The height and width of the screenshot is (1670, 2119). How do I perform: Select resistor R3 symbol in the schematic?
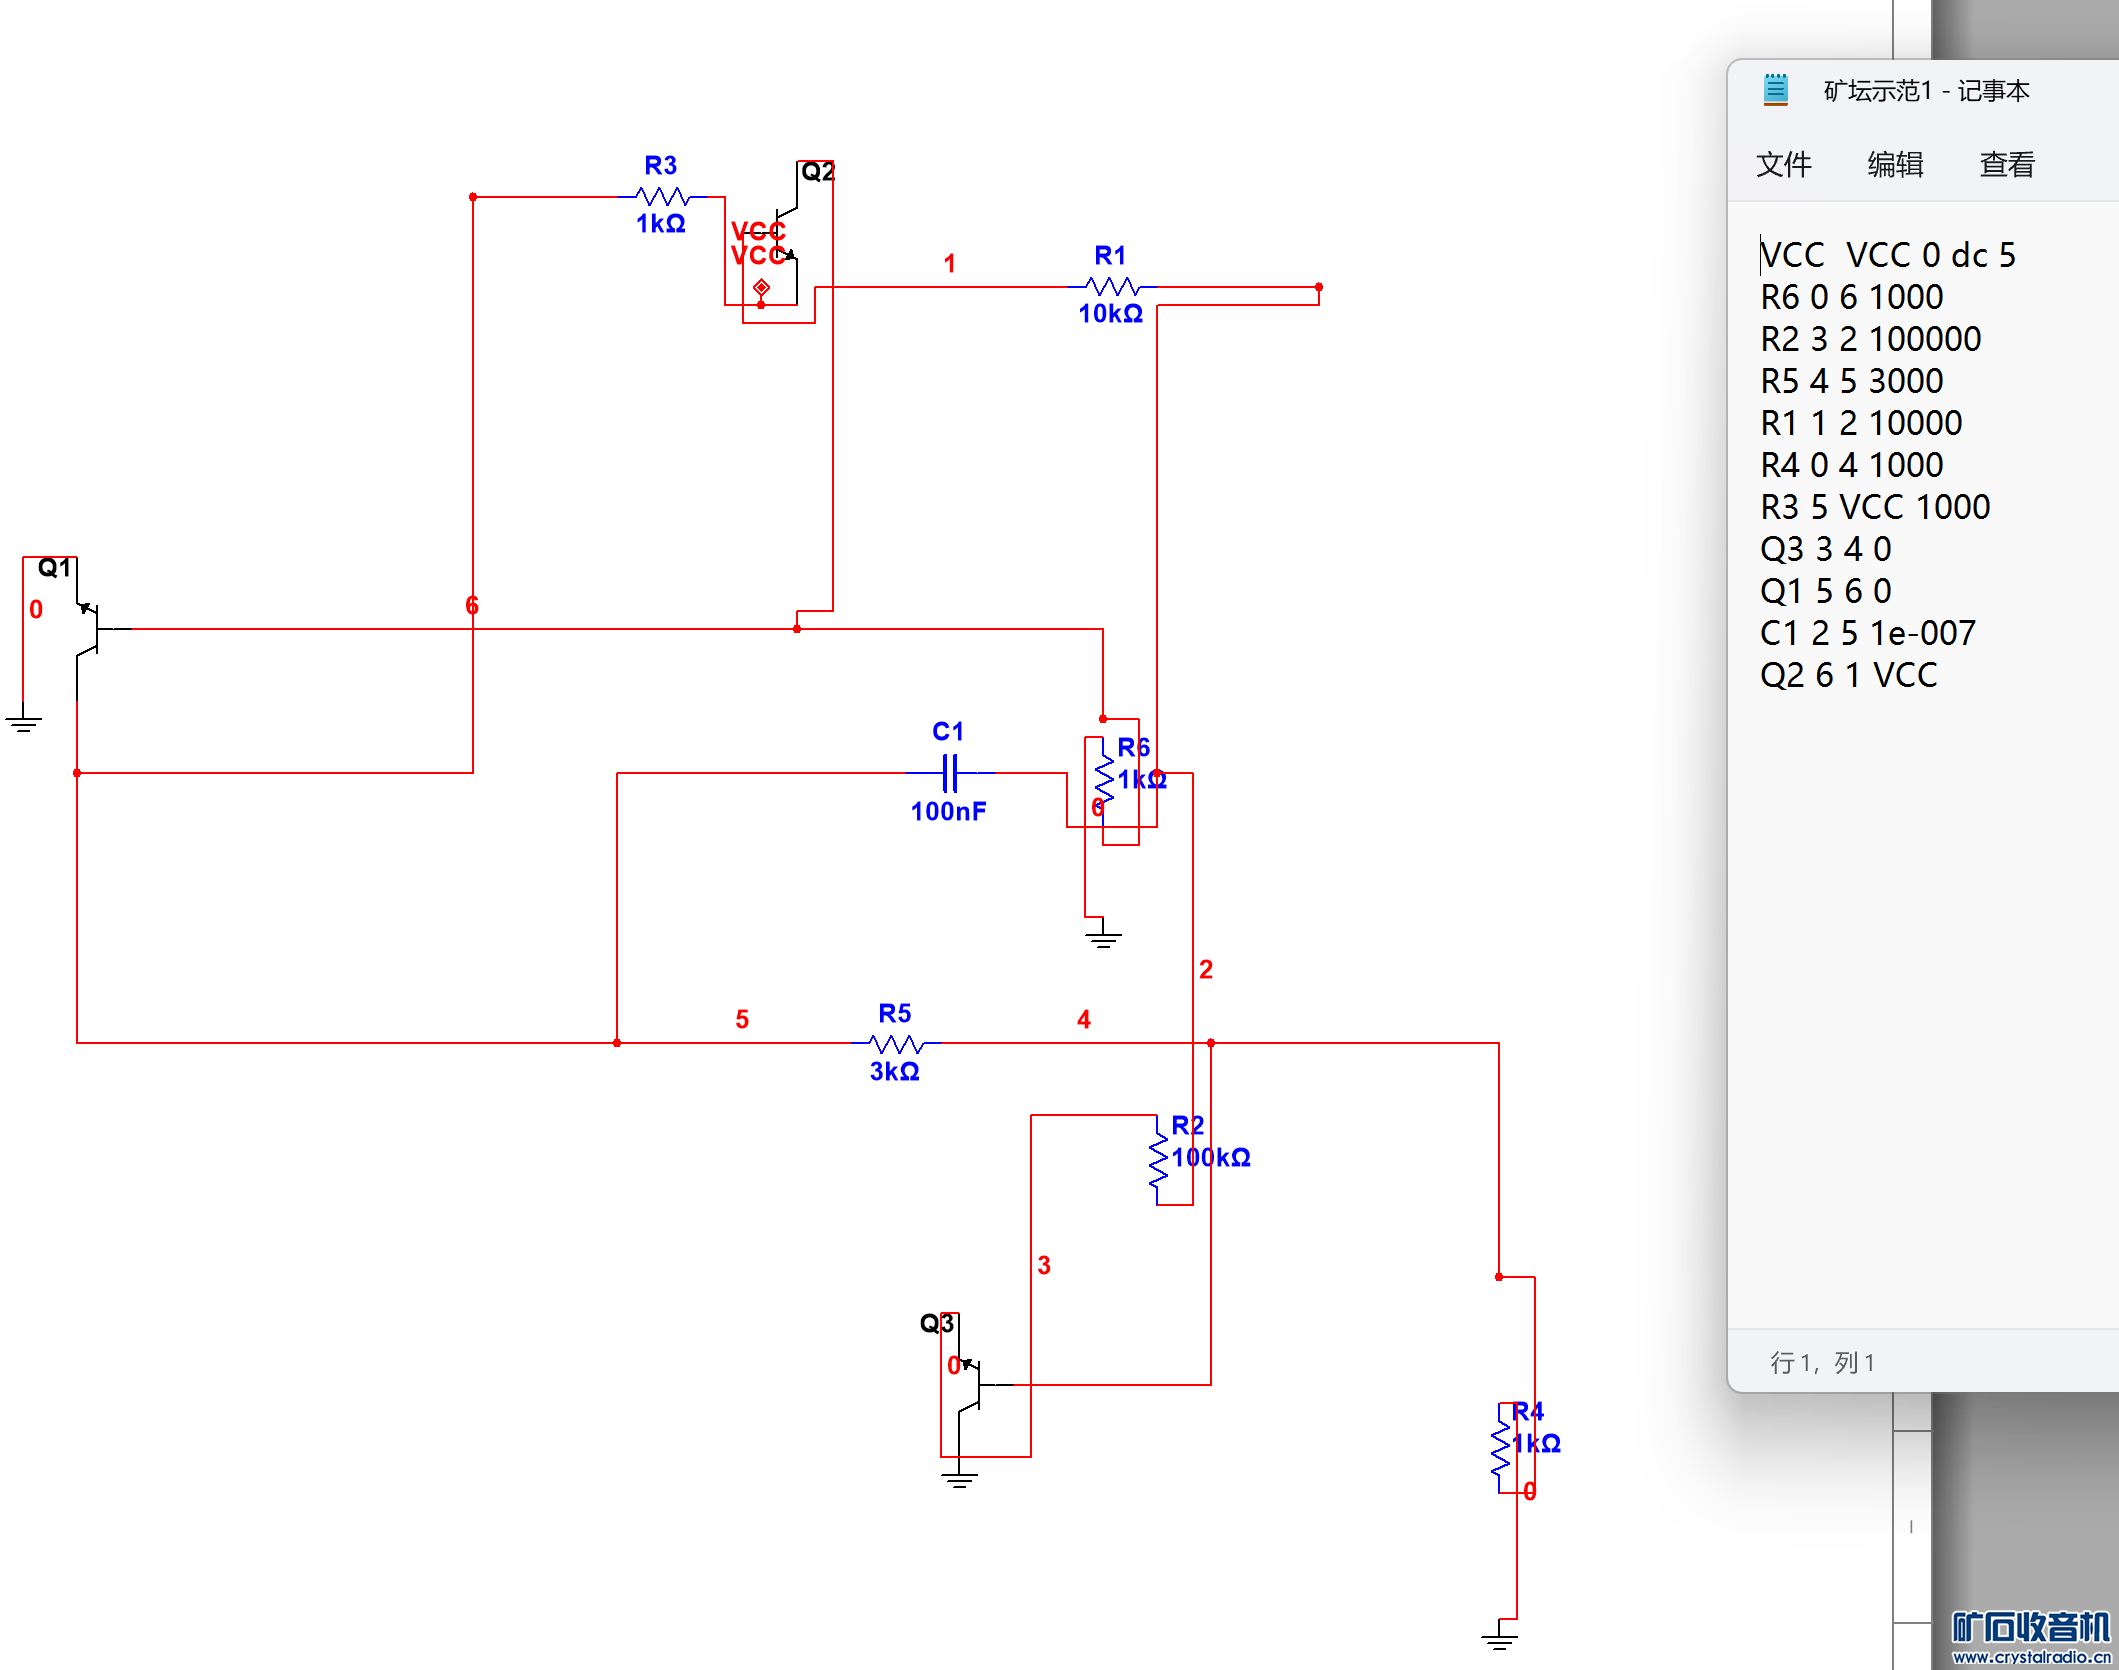pos(663,197)
